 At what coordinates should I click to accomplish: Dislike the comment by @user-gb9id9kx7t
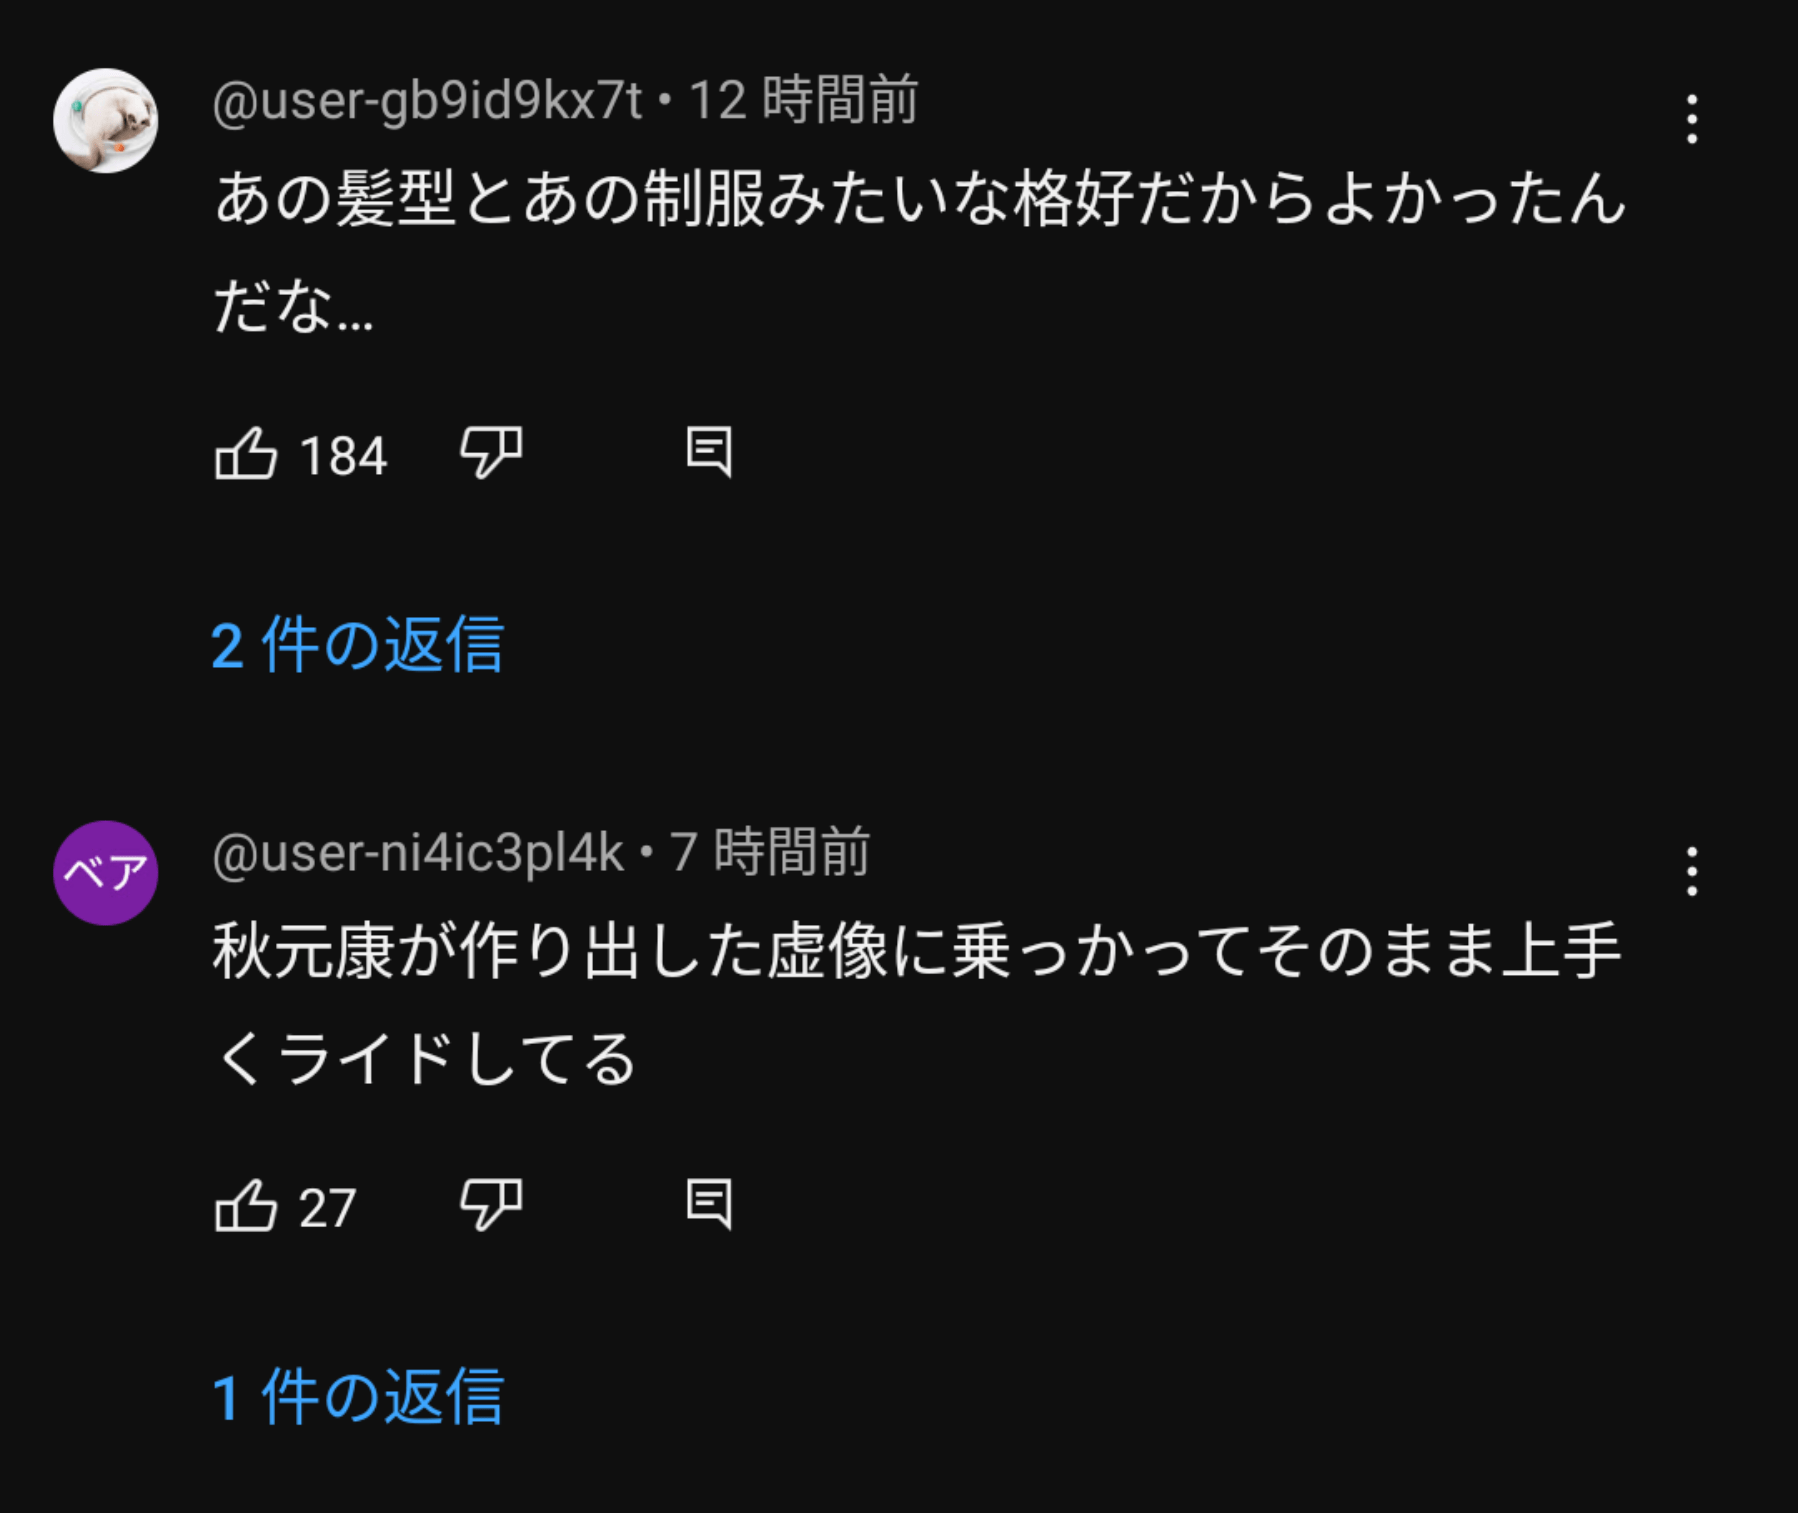pyautogui.click(x=490, y=452)
